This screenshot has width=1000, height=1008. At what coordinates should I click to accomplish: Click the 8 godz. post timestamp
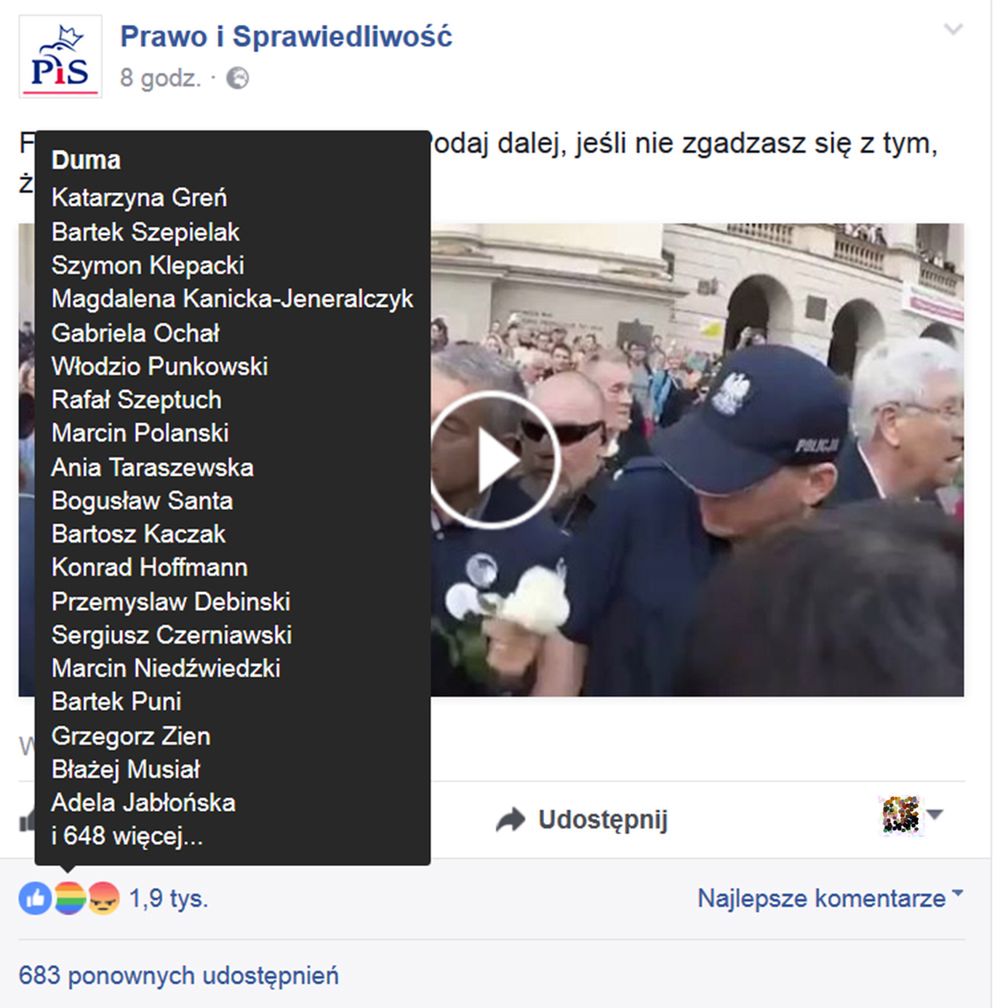pos(160,78)
